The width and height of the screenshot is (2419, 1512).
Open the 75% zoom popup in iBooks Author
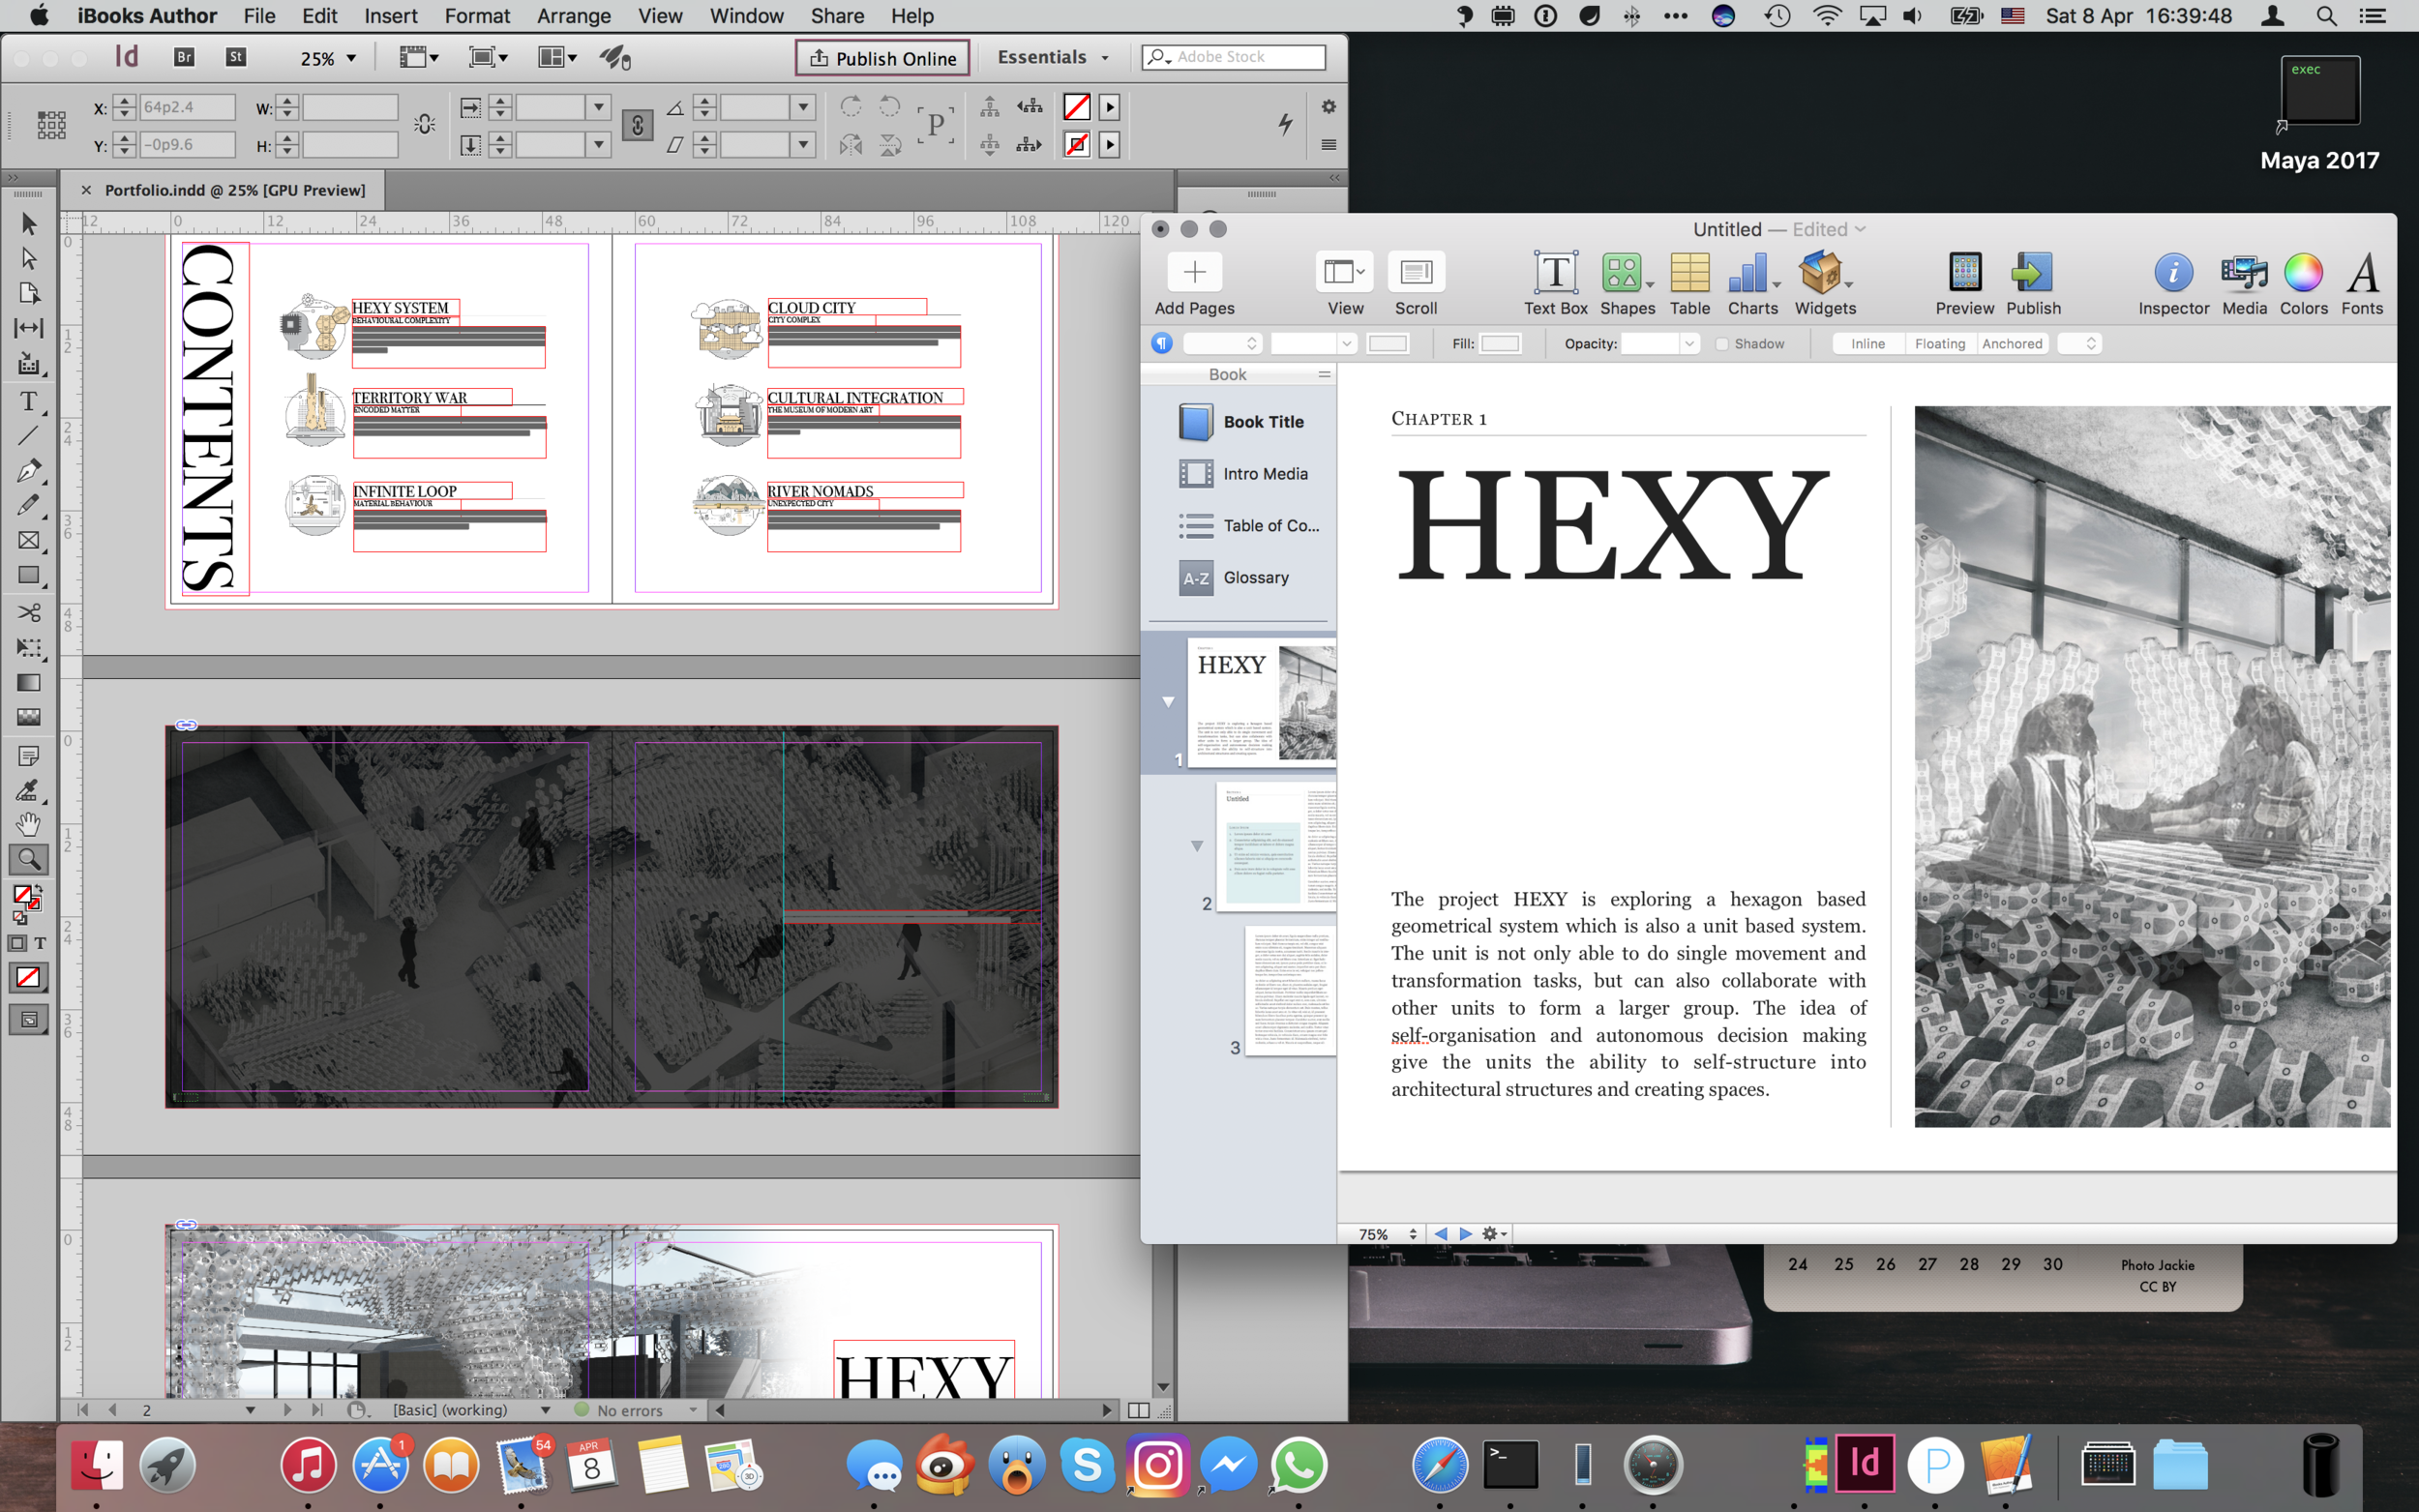point(1386,1234)
